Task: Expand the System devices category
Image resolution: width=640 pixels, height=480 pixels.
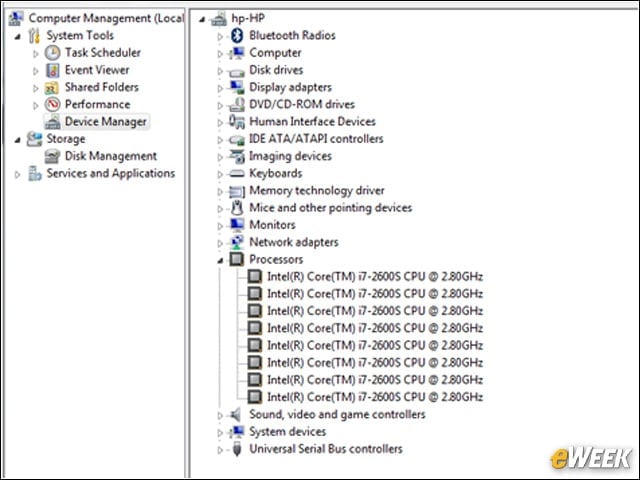Action: (x=220, y=433)
